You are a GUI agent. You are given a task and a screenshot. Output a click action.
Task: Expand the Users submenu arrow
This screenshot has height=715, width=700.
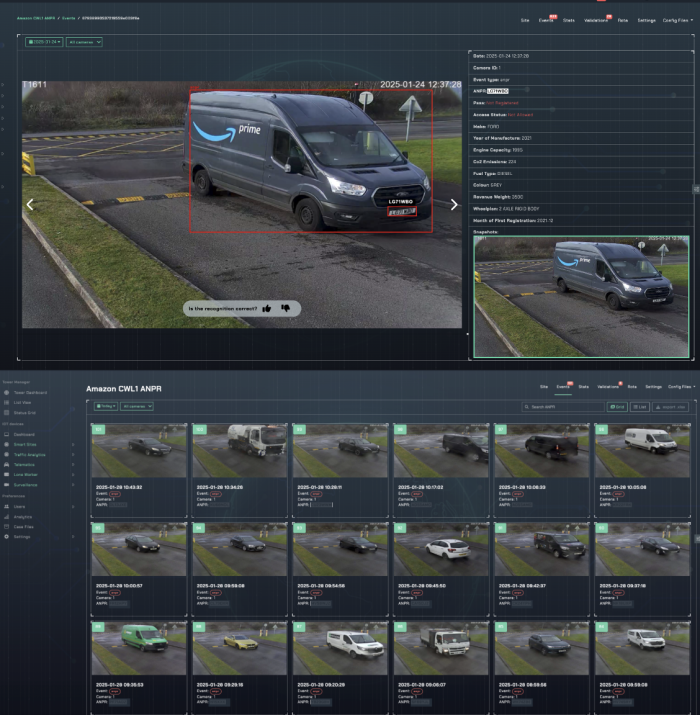click(73, 507)
